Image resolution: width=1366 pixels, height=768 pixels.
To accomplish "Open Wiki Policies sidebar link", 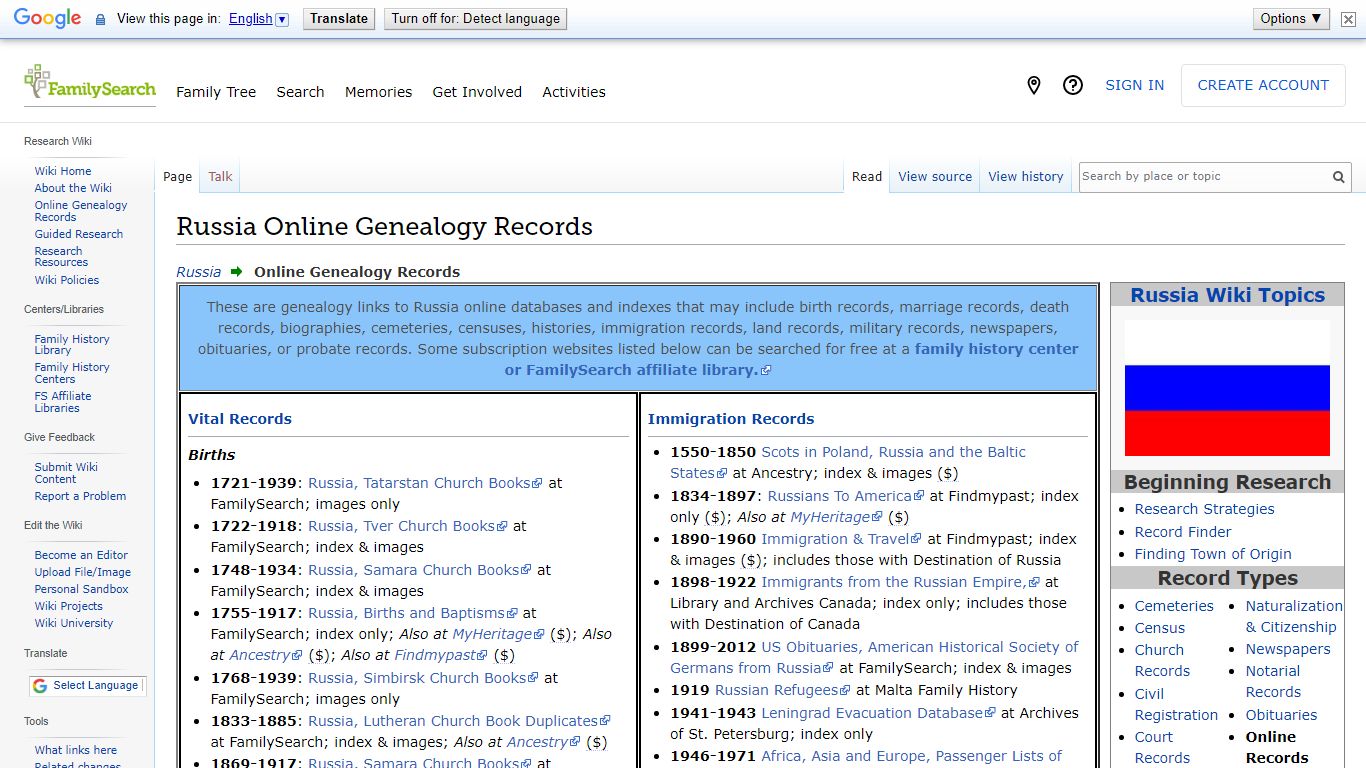I will (x=67, y=280).
